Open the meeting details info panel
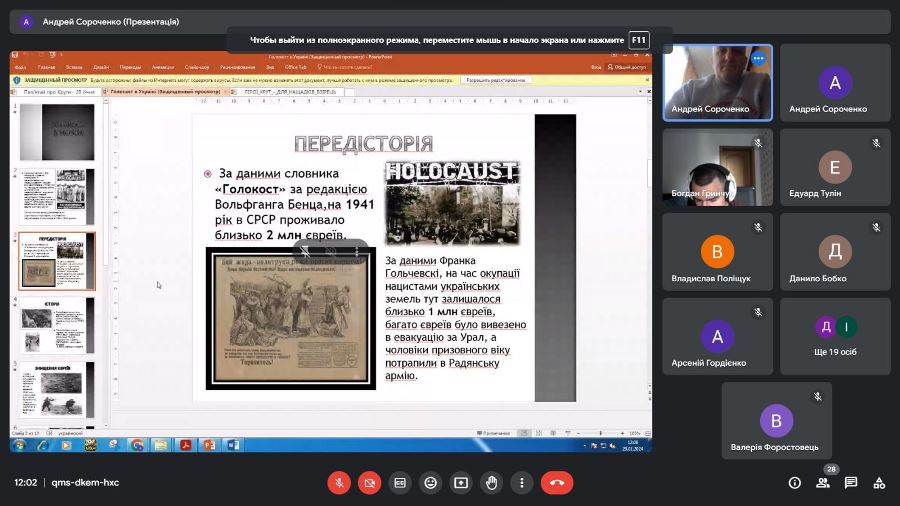 point(795,482)
